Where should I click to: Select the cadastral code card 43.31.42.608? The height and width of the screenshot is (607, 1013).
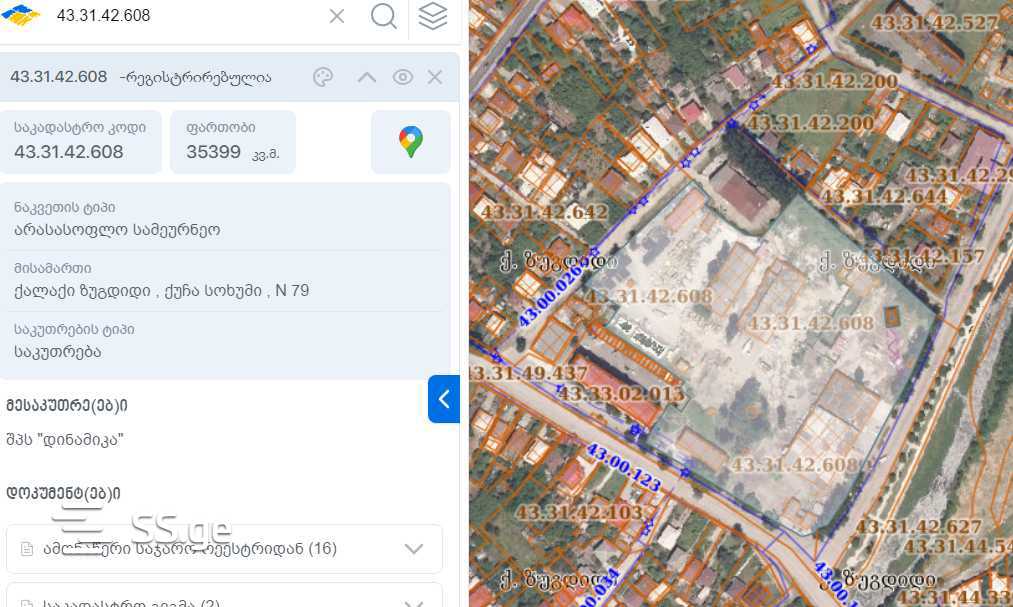pos(81,142)
